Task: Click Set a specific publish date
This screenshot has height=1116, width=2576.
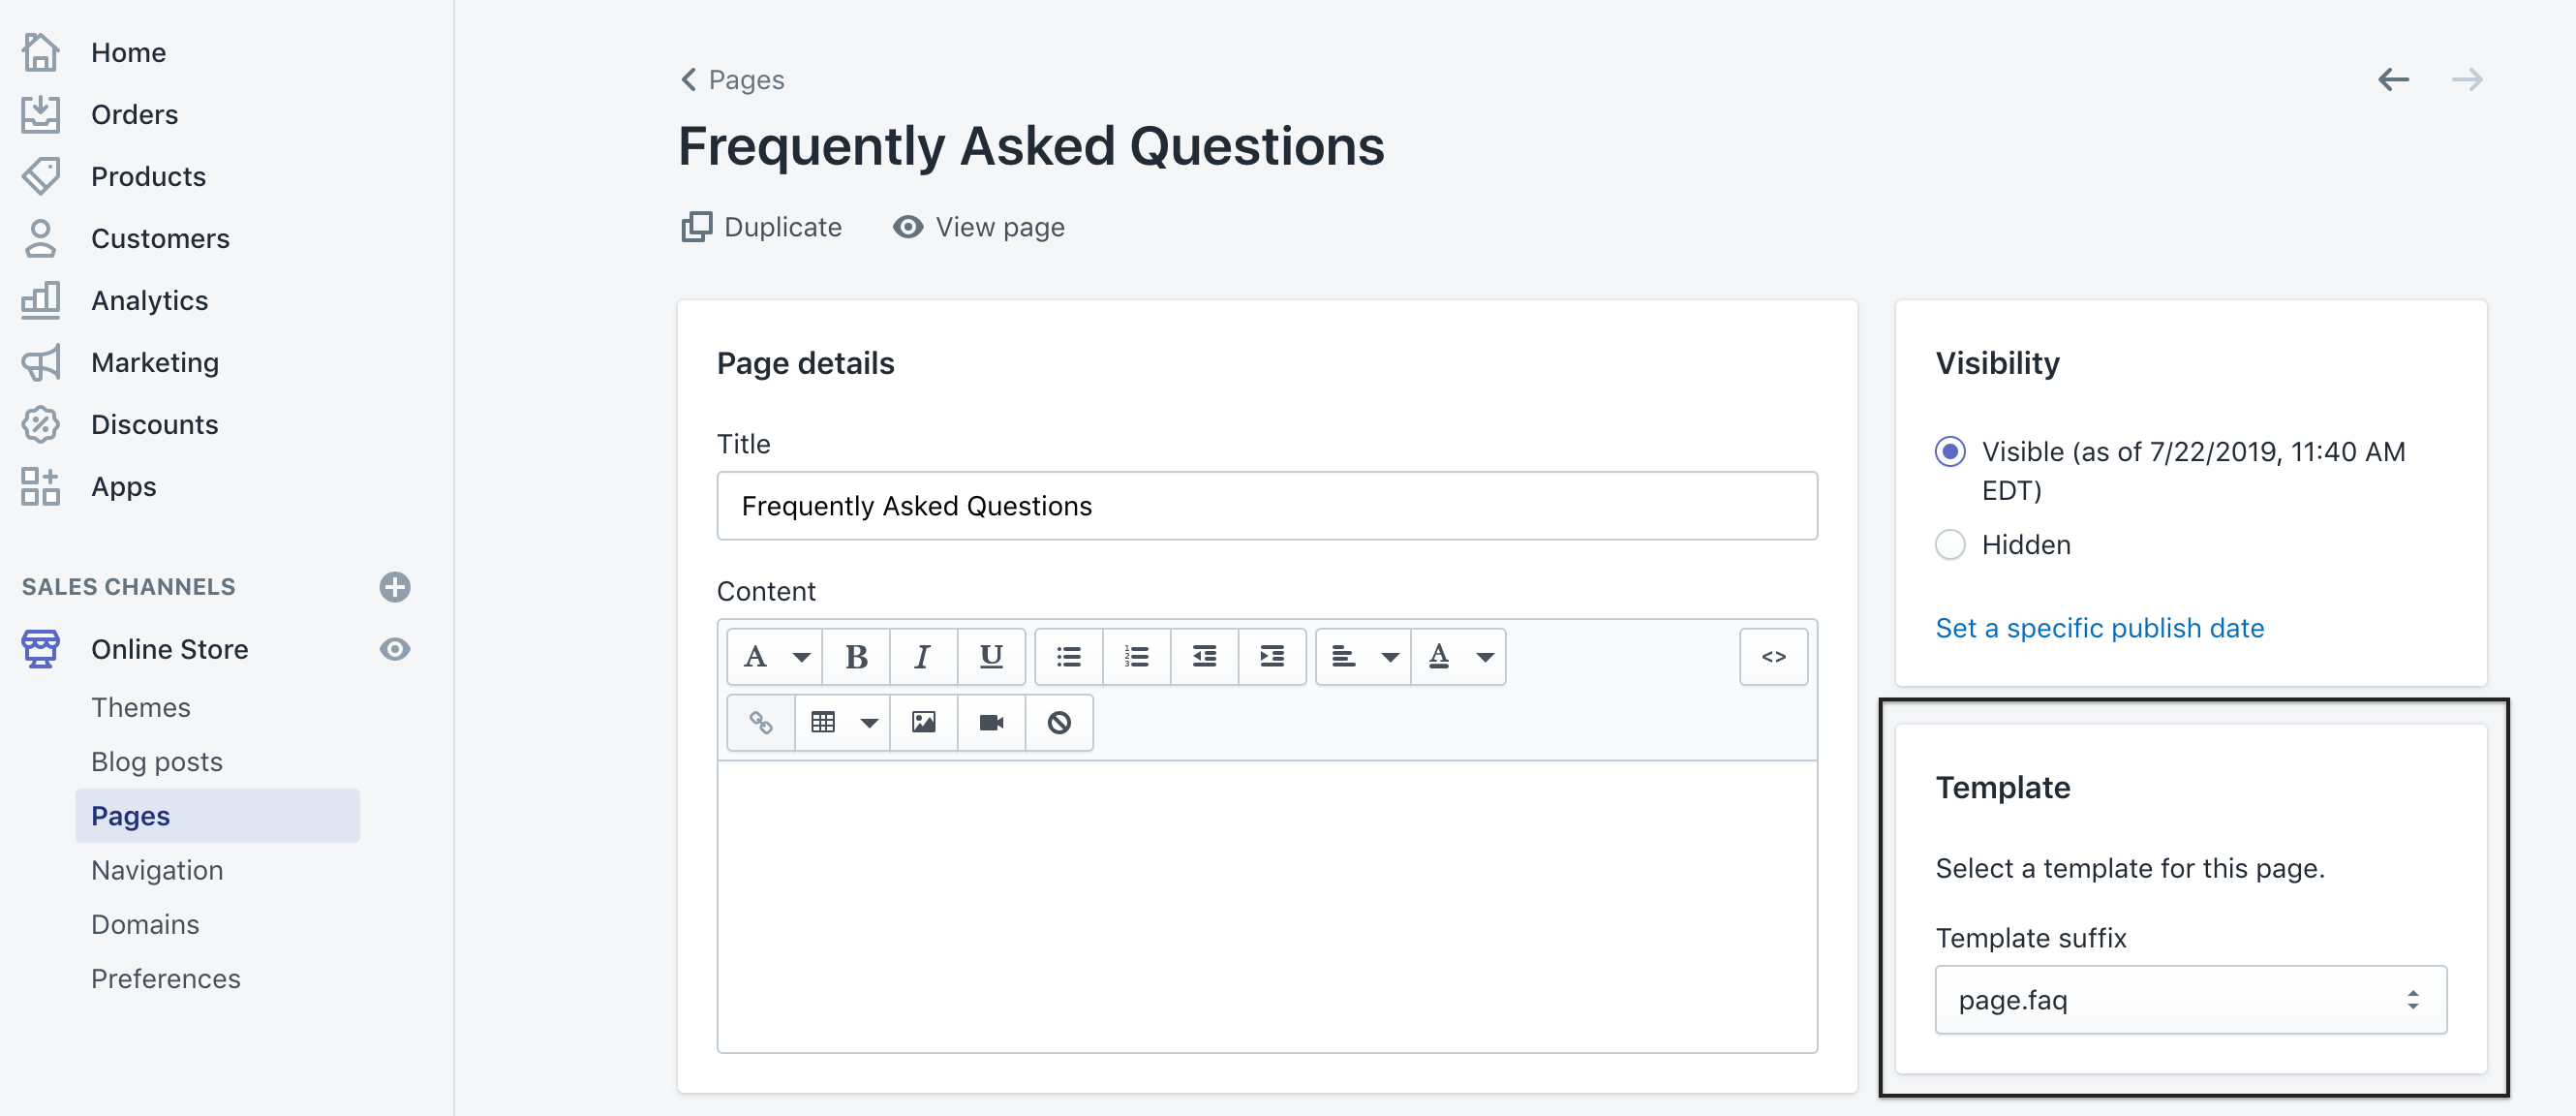Action: [x=2099, y=627]
